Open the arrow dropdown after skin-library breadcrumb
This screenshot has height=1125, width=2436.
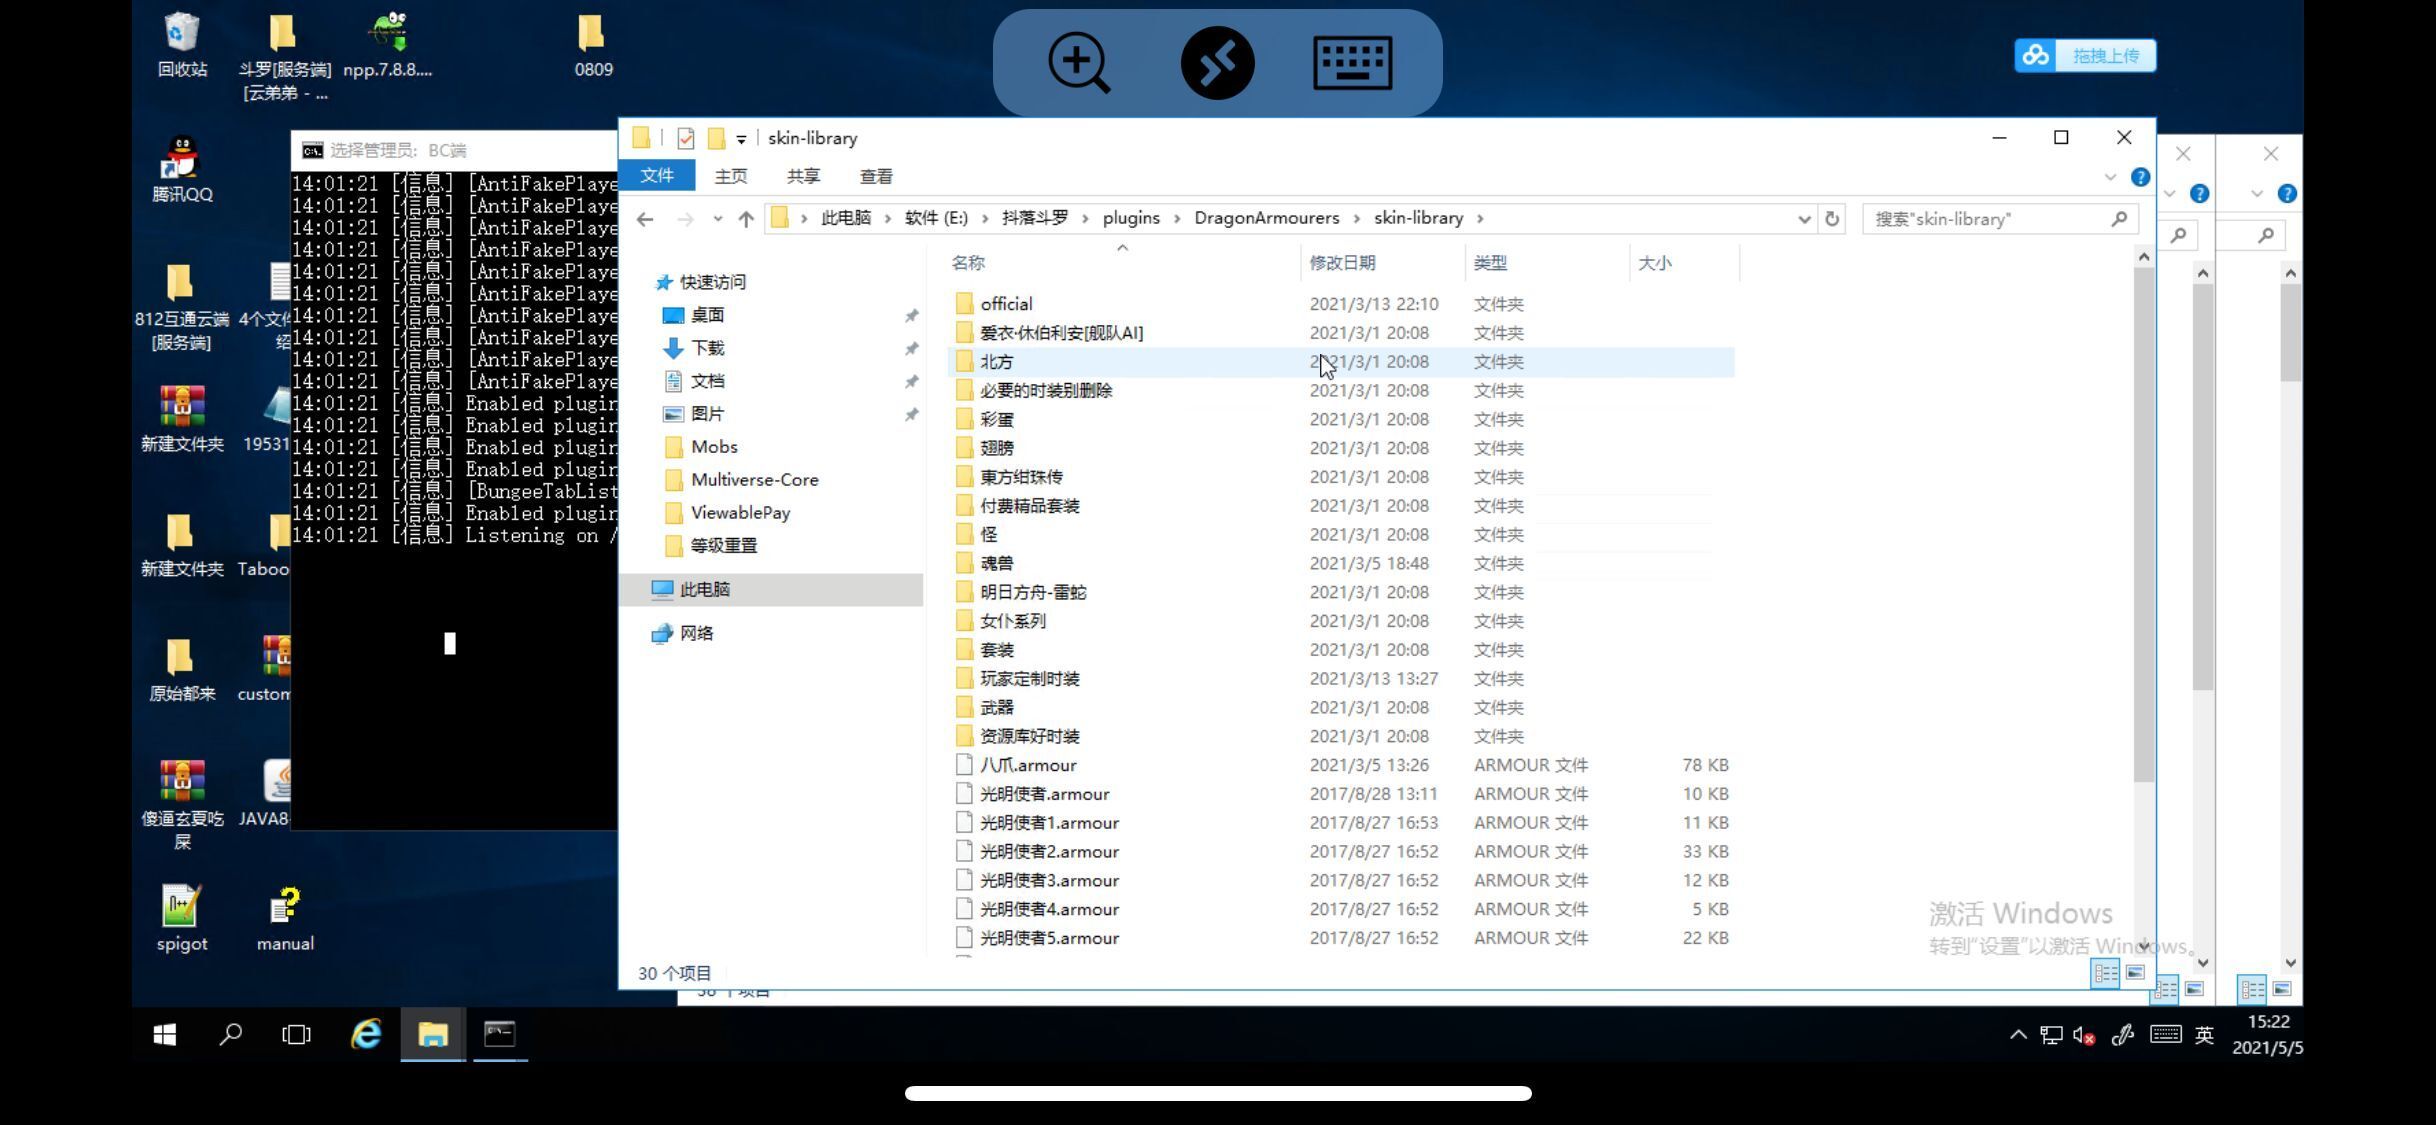[1480, 218]
